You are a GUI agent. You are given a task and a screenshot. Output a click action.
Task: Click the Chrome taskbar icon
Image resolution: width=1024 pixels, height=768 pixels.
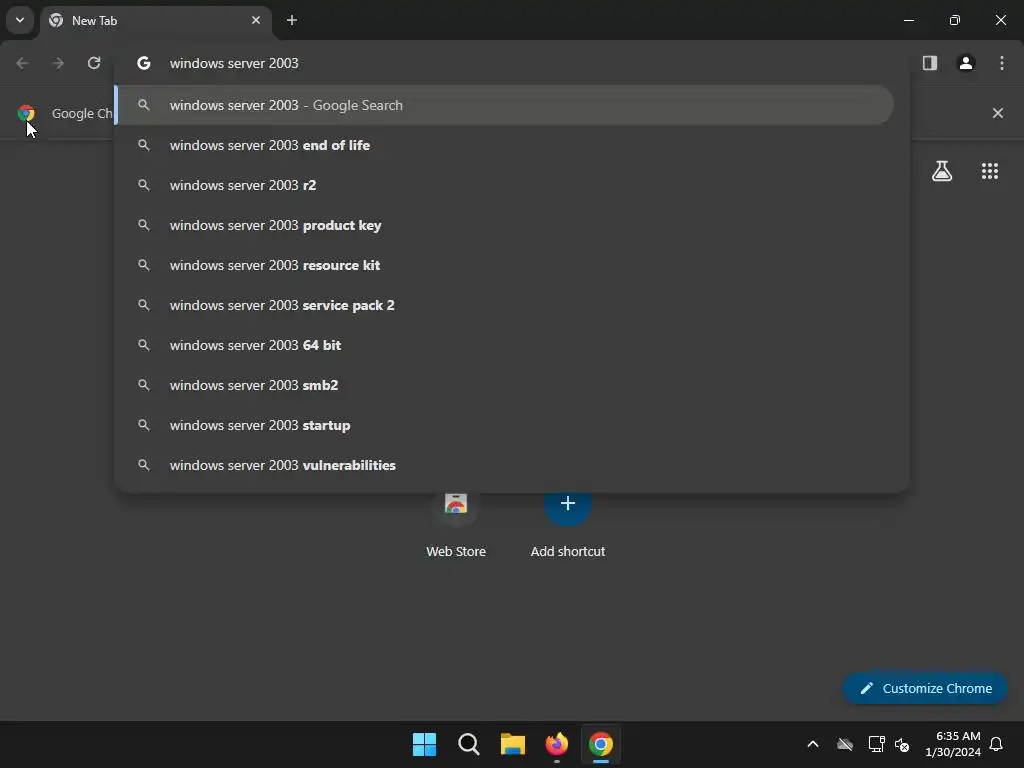click(x=601, y=744)
